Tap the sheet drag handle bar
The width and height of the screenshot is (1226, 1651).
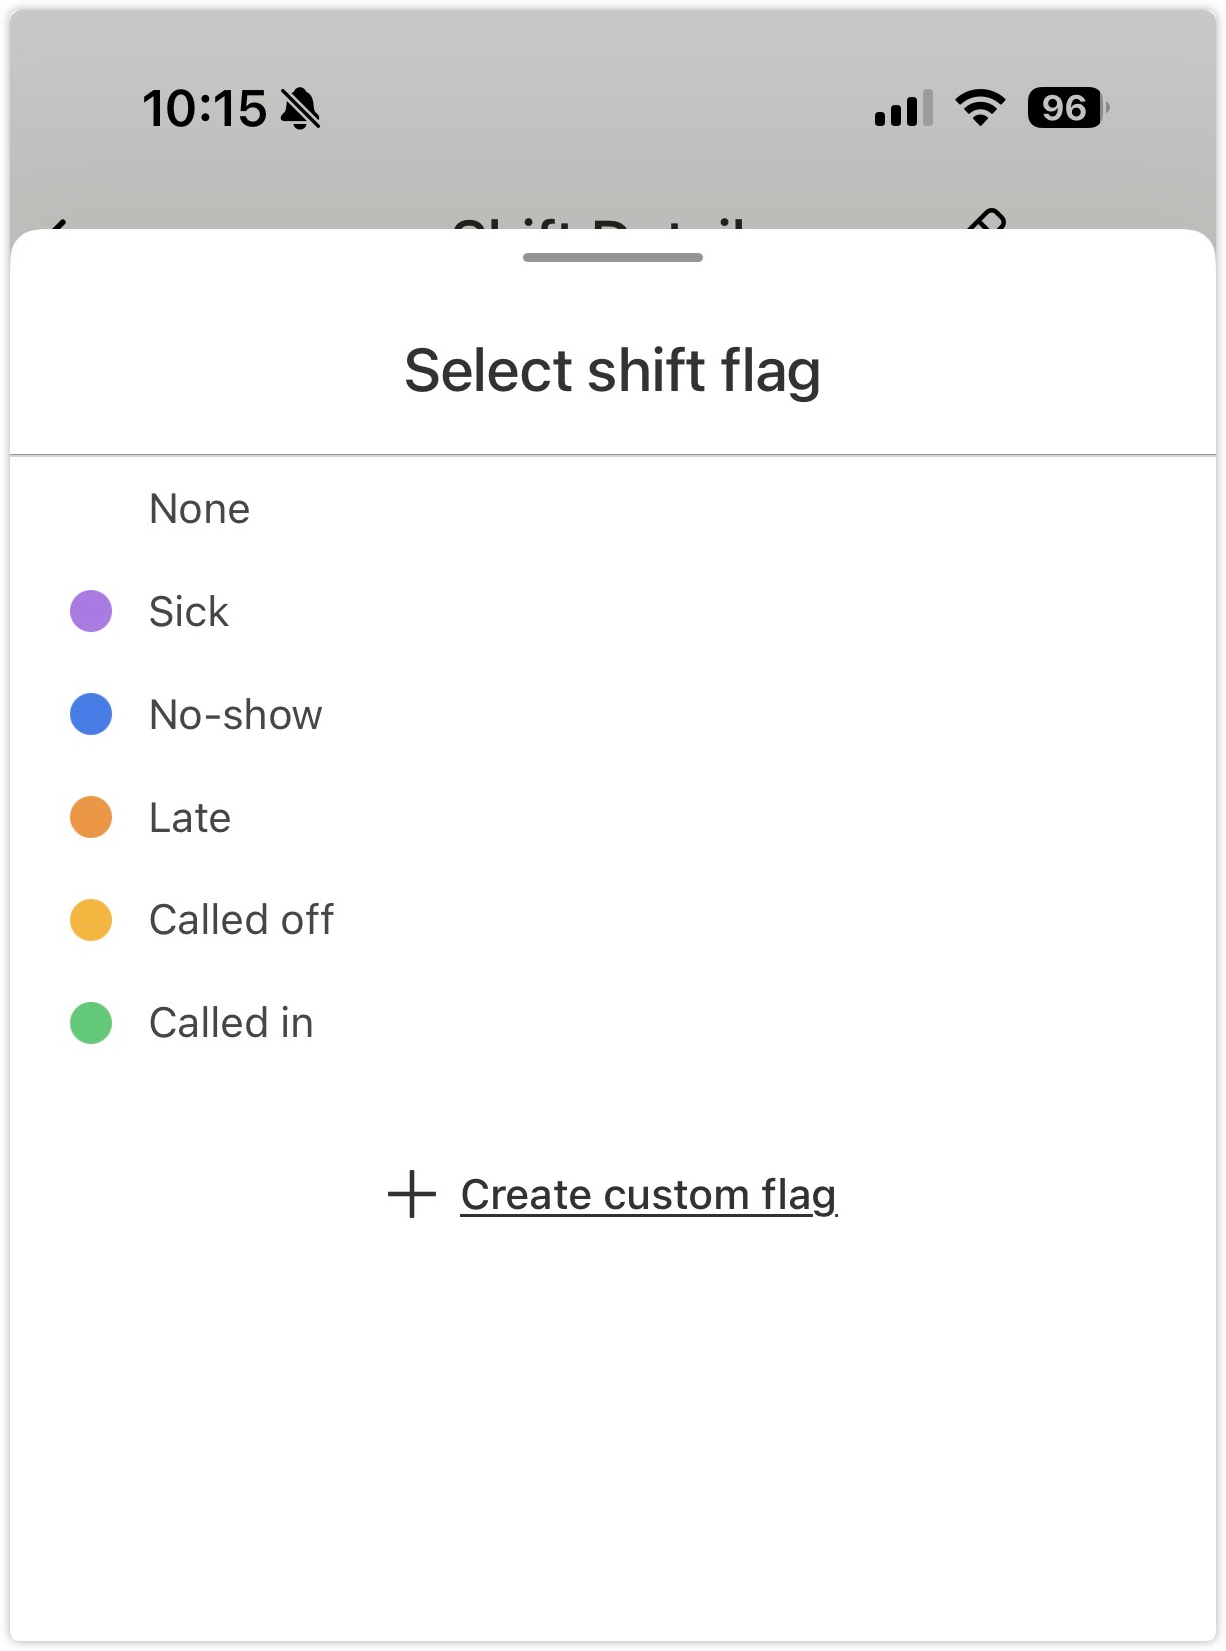tap(613, 257)
